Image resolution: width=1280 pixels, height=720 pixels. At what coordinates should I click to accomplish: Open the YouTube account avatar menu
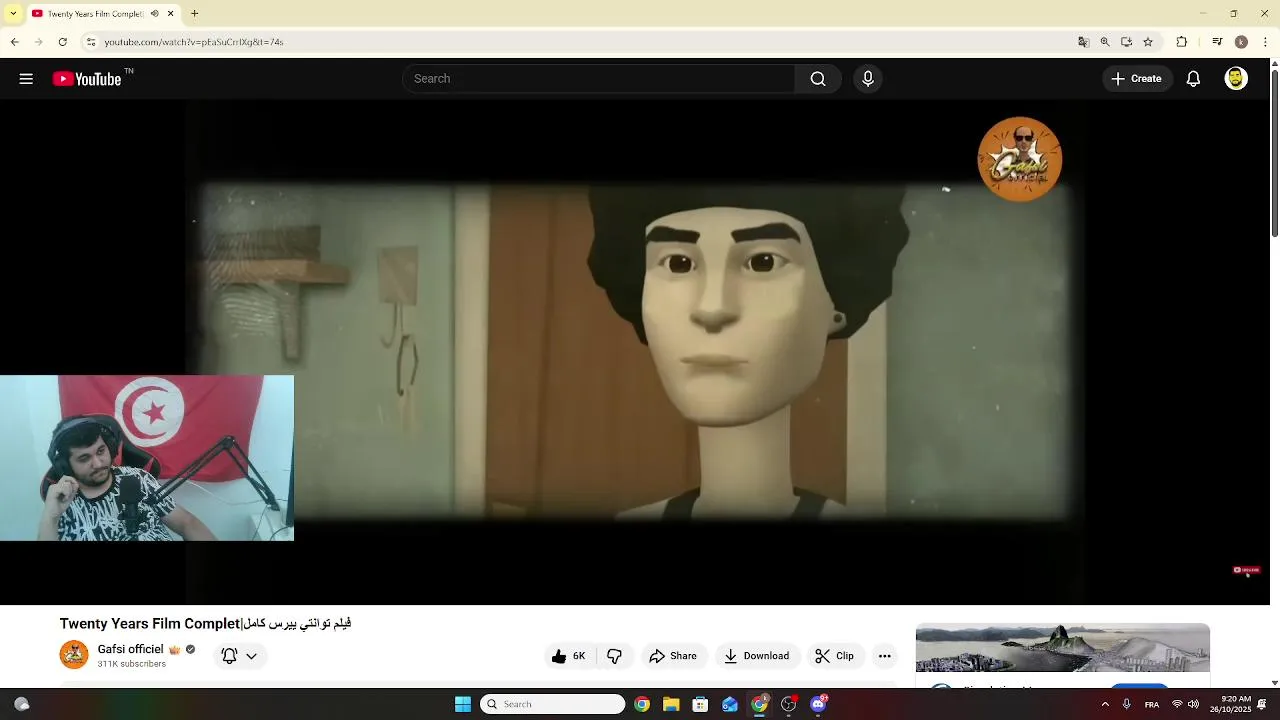tap(1236, 79)
